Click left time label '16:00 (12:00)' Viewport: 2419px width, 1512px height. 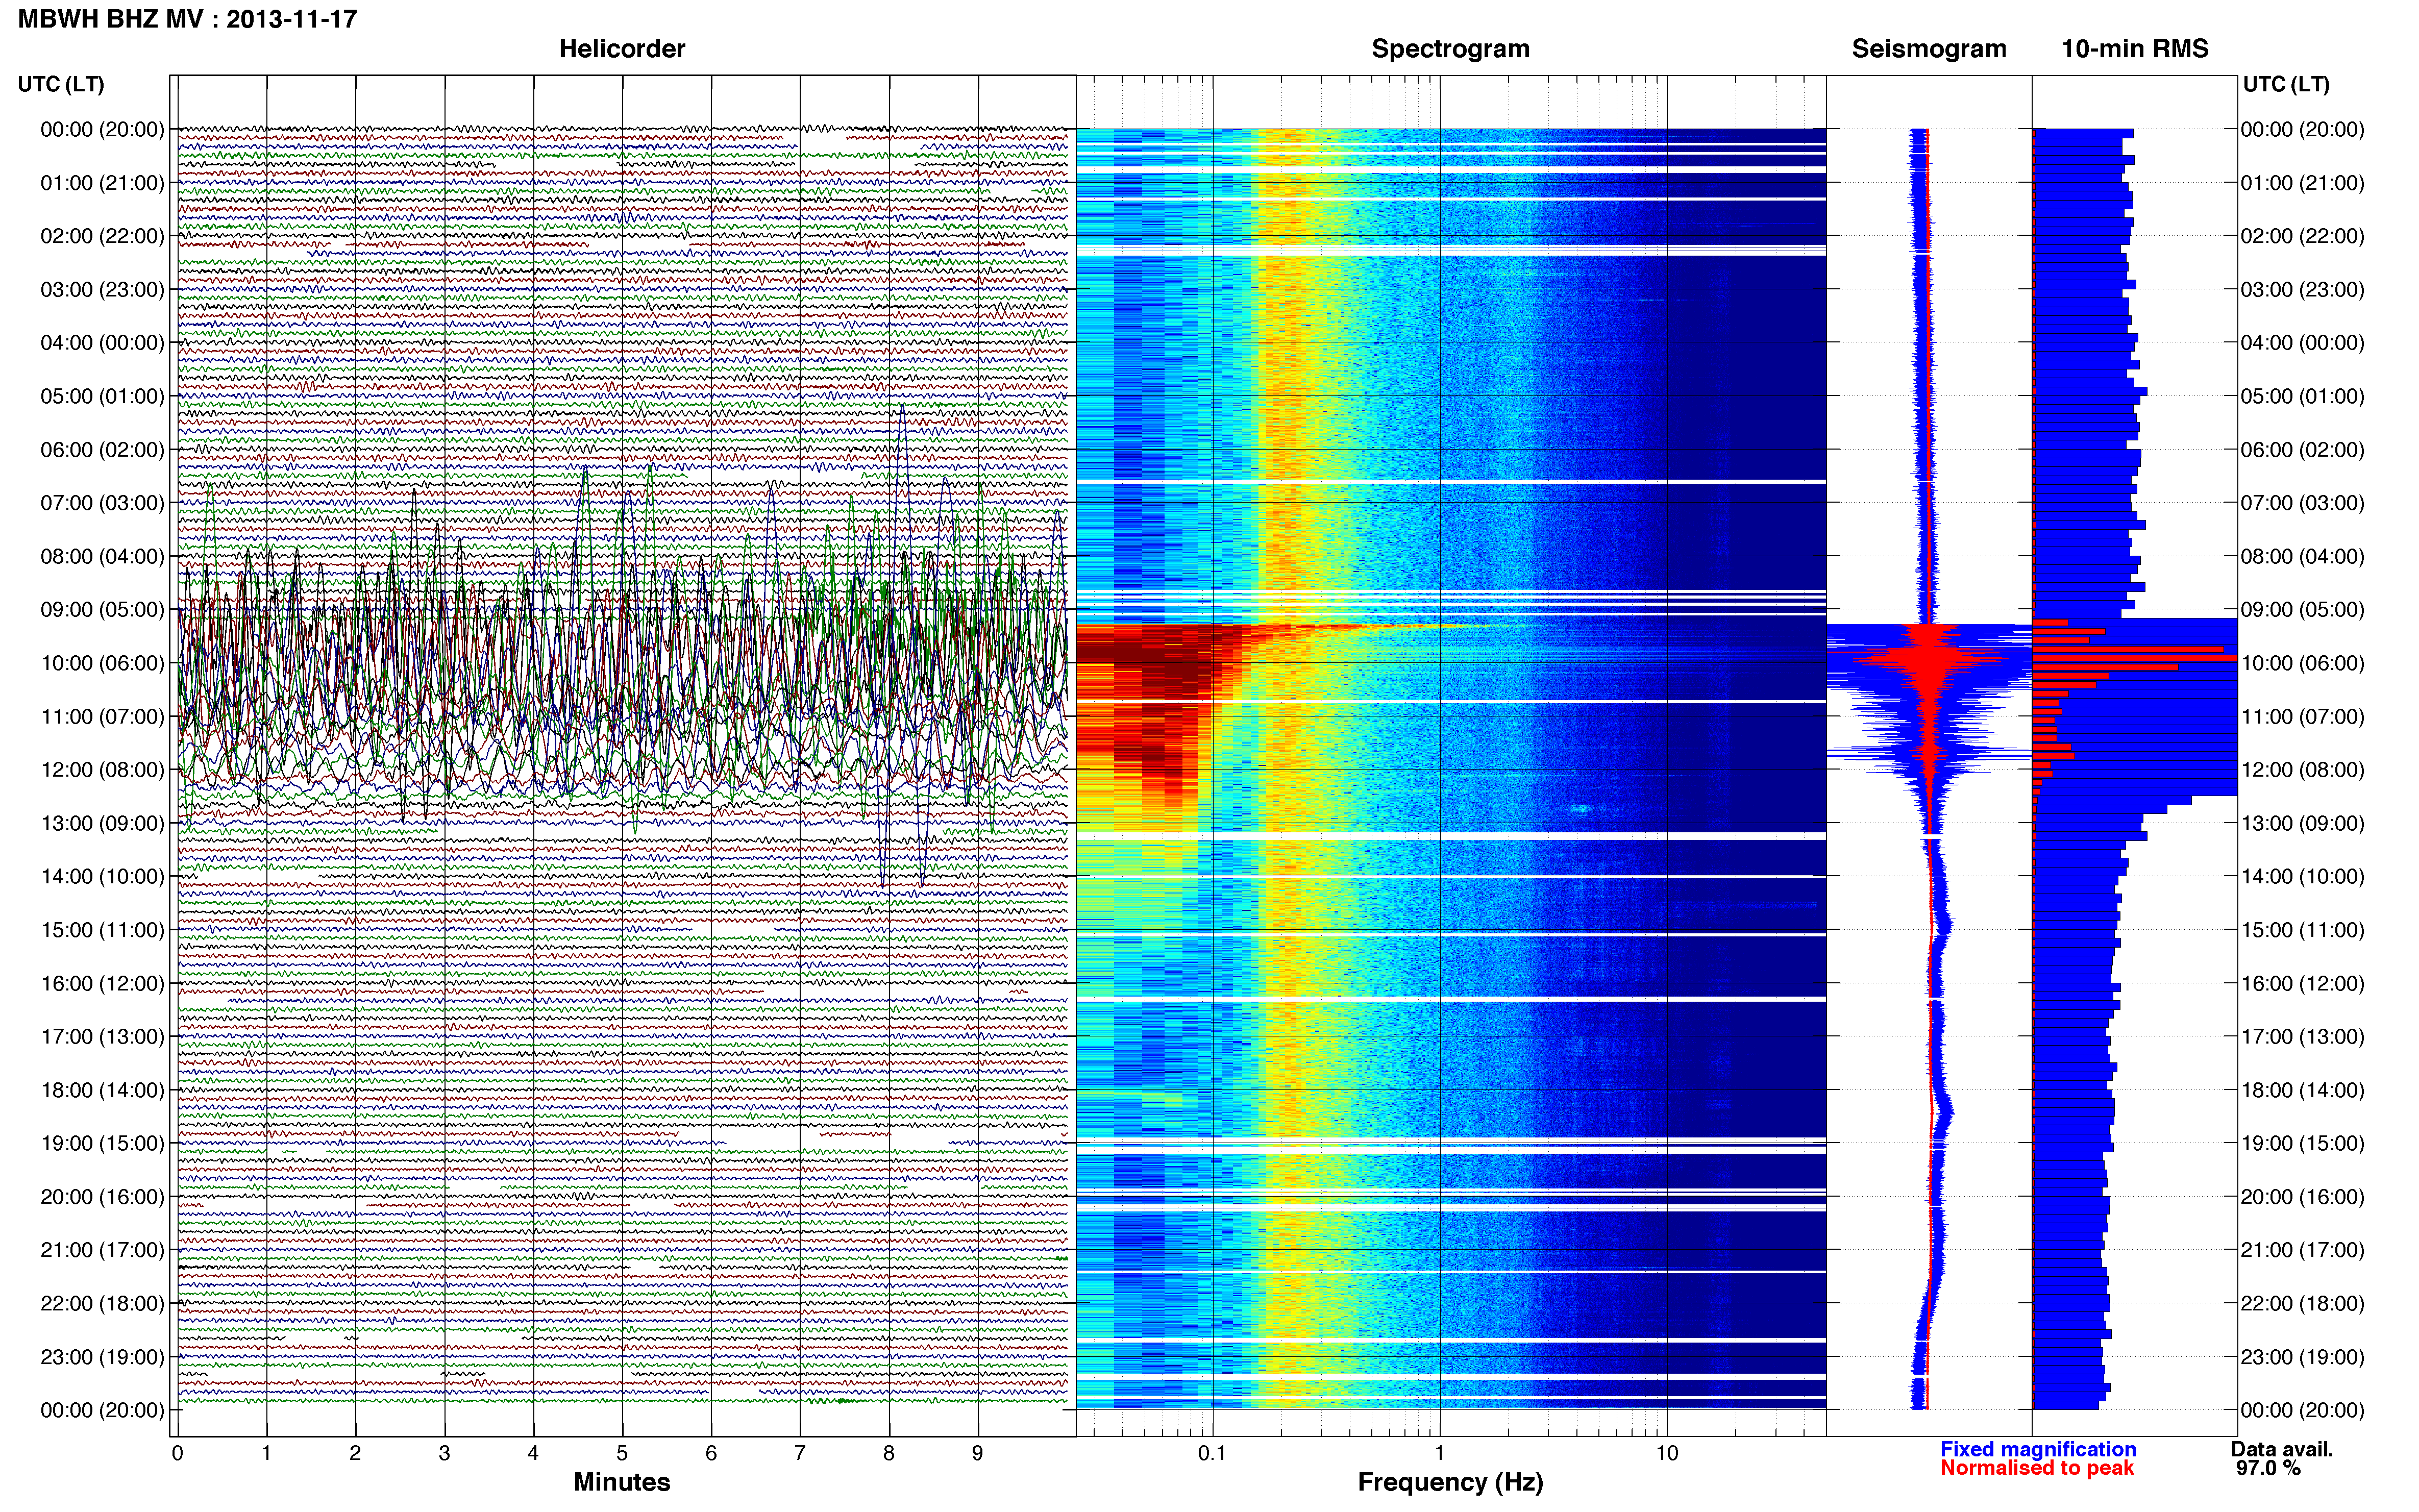[x=102, y=983]
